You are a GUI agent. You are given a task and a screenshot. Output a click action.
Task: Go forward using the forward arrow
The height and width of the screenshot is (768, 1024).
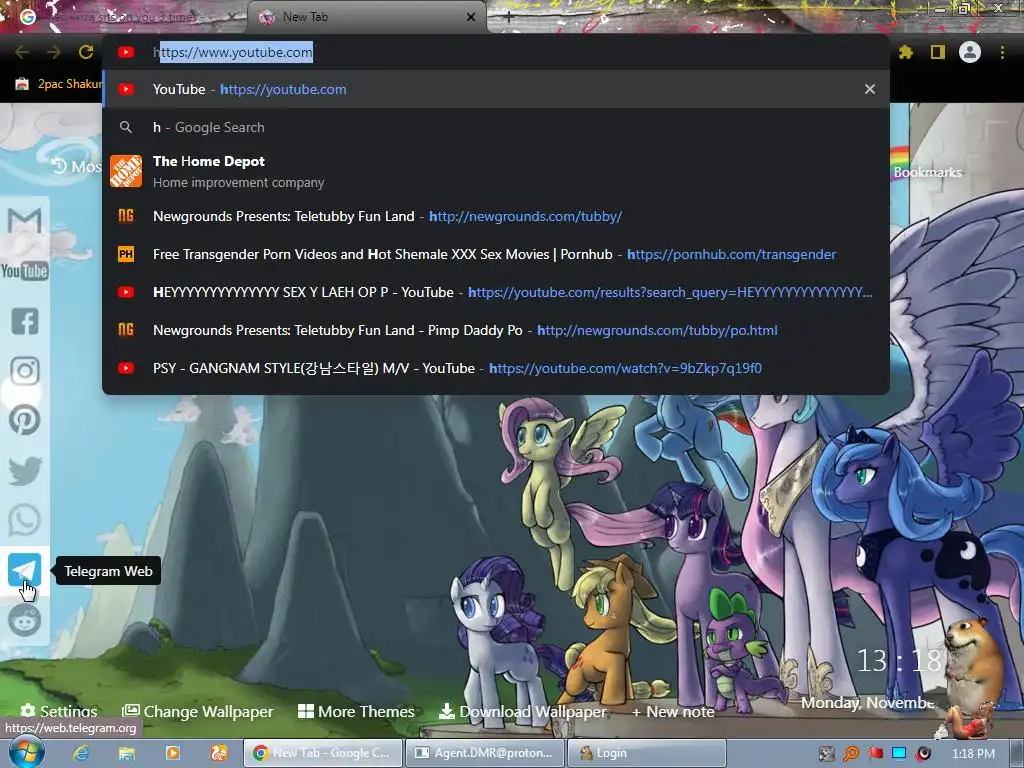(54, 52)
